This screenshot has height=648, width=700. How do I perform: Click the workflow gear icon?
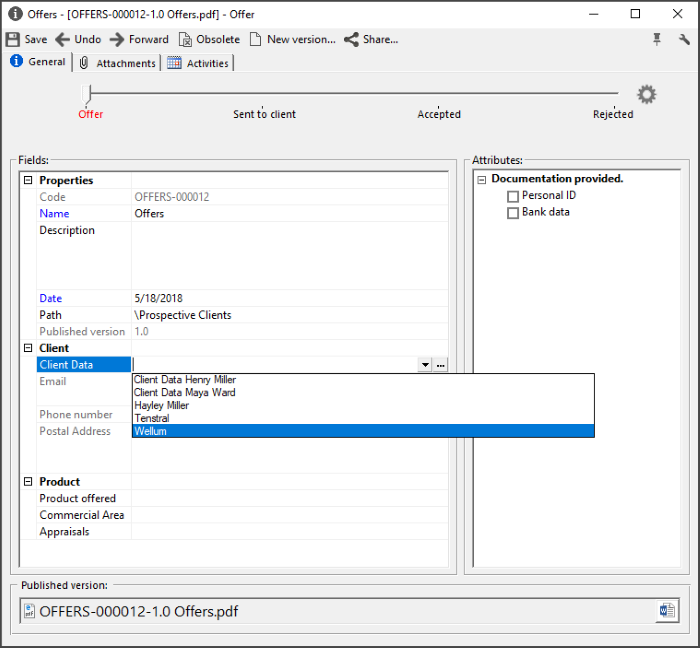(647, 94)
